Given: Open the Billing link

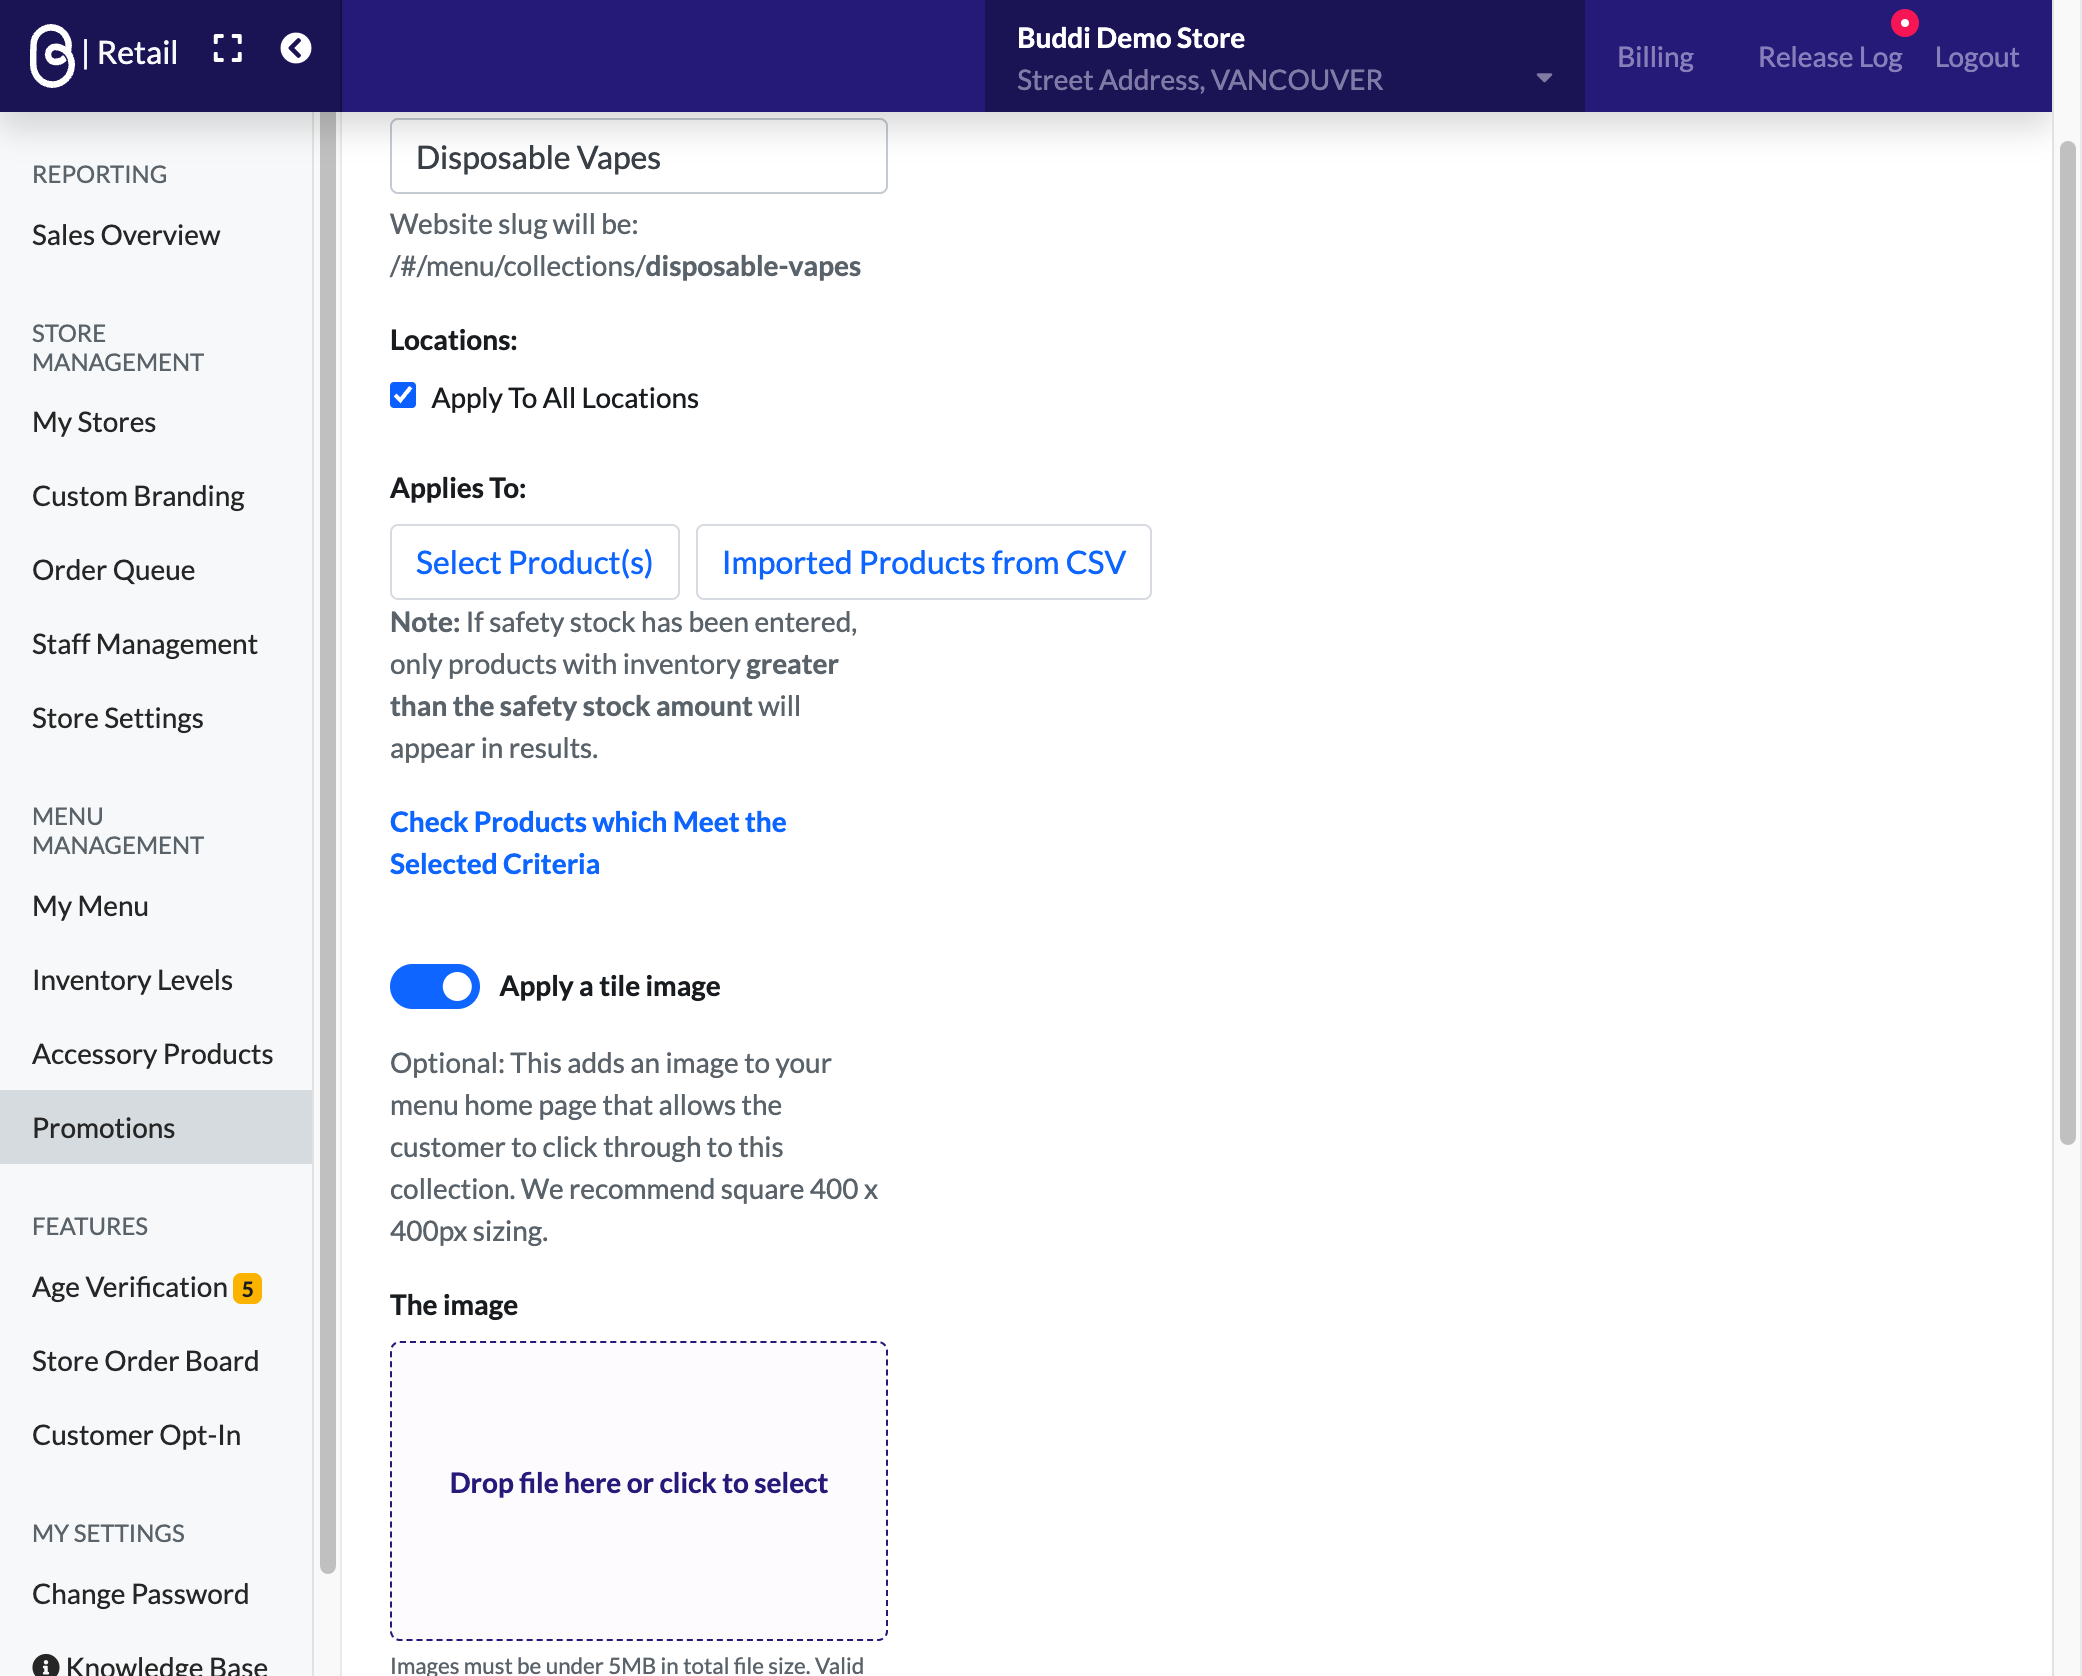Looking at the screenshot, I should [1655, 57].
